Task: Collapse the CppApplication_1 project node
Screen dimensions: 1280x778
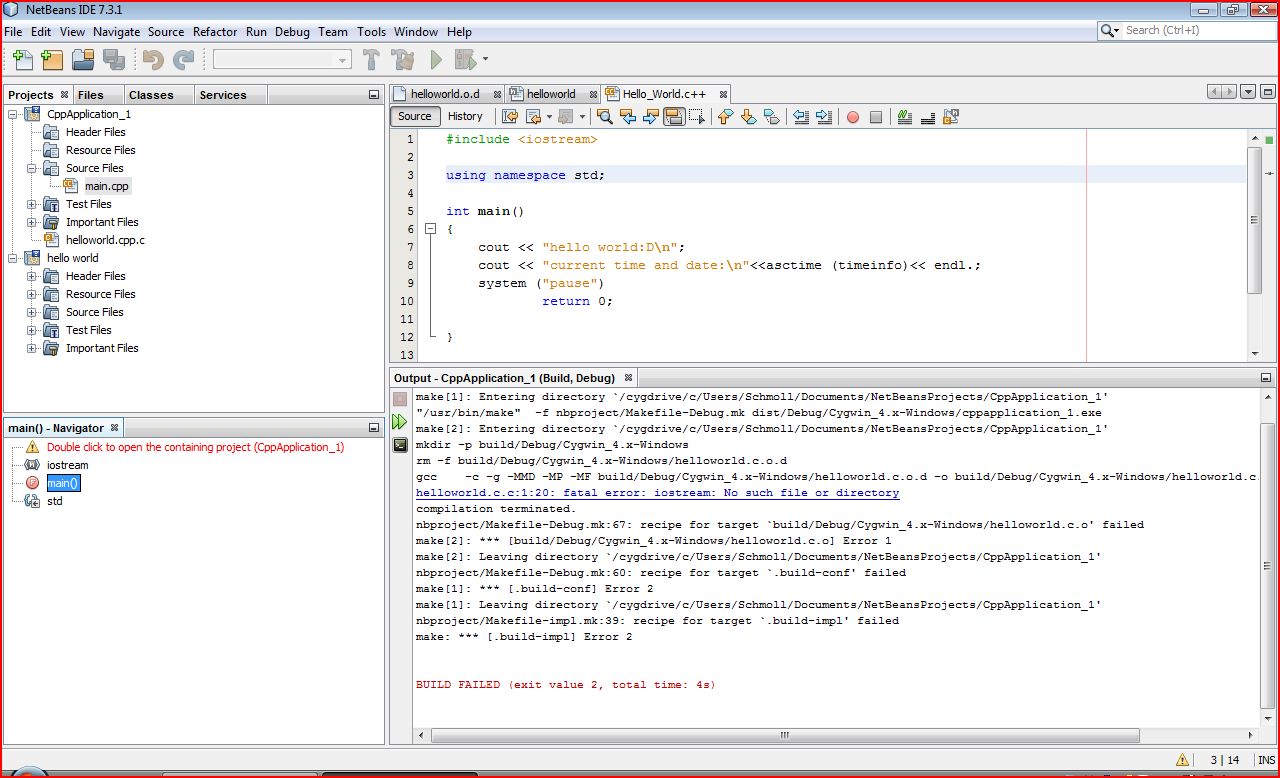Action: tap(13, 114)
